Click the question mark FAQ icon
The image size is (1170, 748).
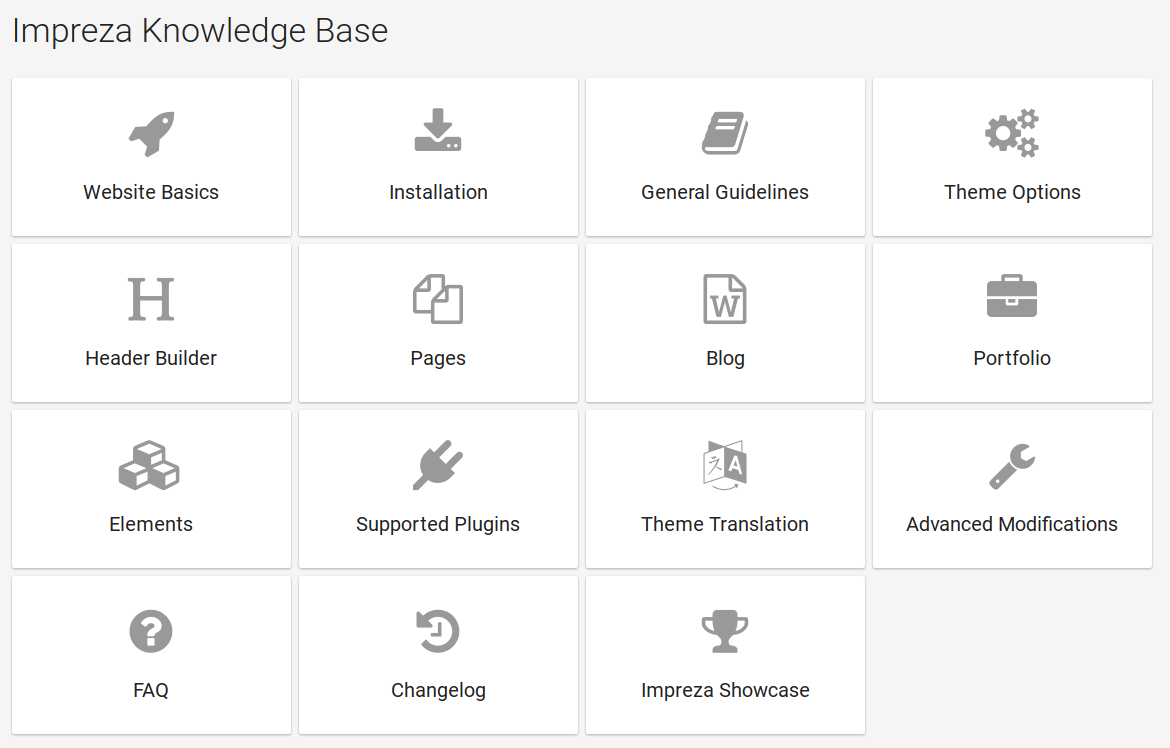click(x=151, y=632)
